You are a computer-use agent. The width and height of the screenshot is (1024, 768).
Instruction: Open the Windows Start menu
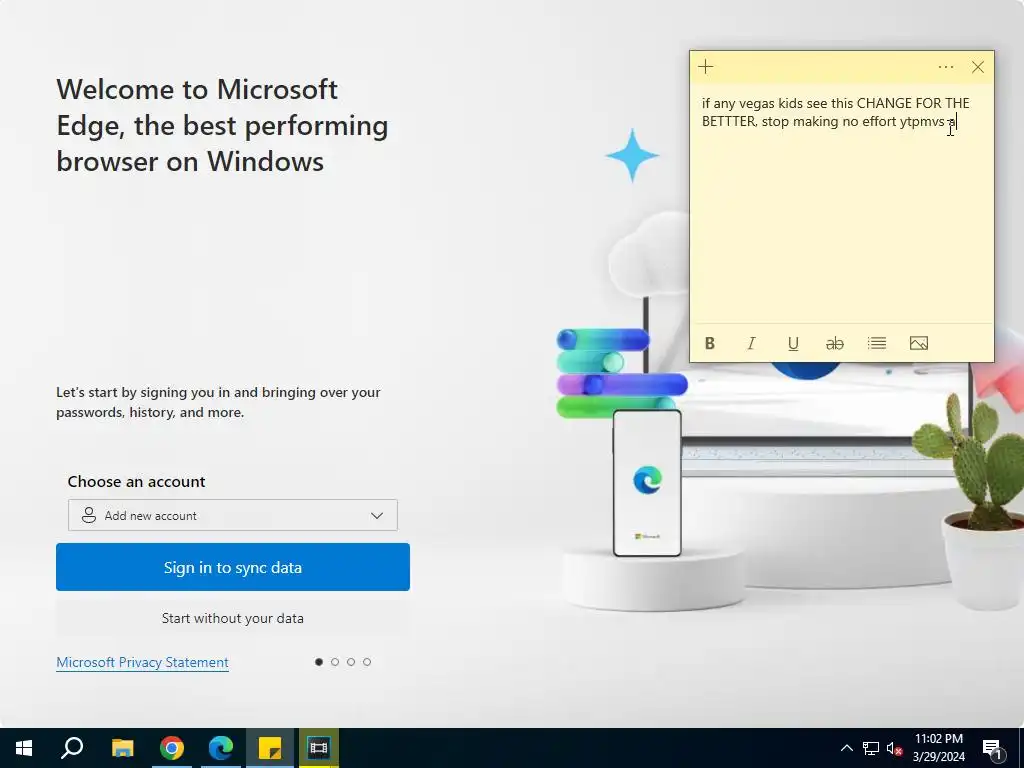point(24,748)
